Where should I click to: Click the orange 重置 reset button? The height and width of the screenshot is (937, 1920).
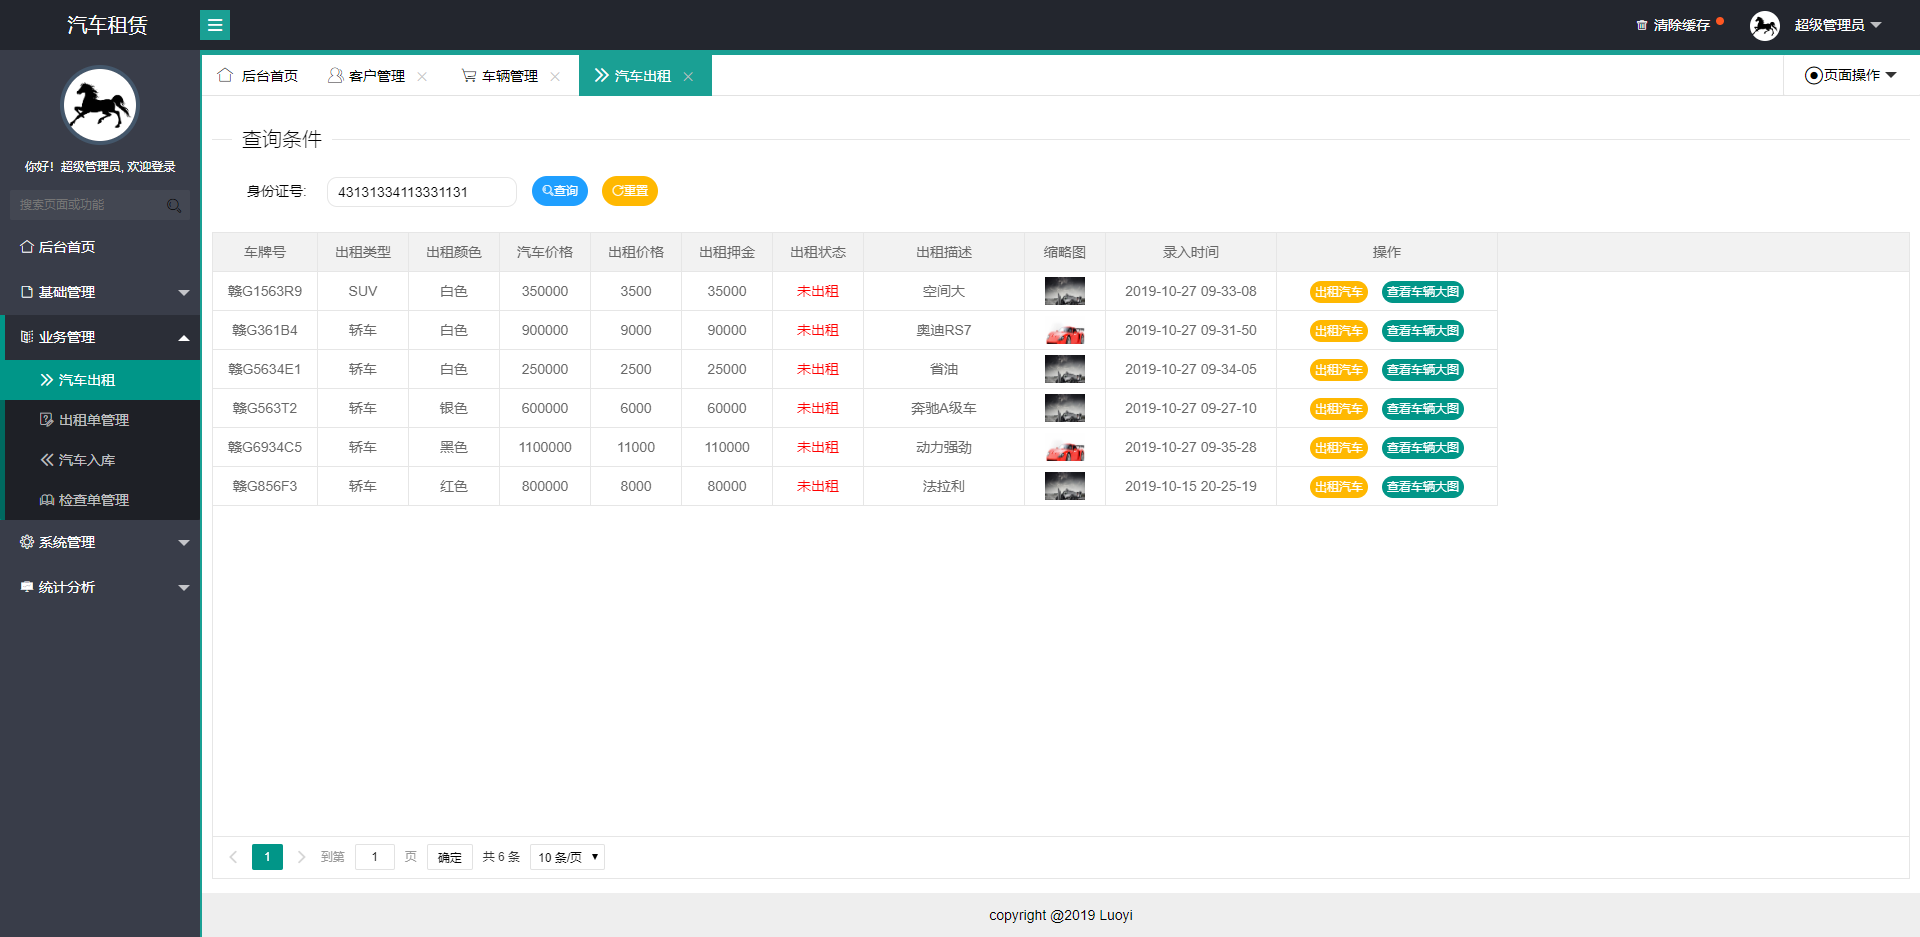pyautogui.click(x=630, y=191)
